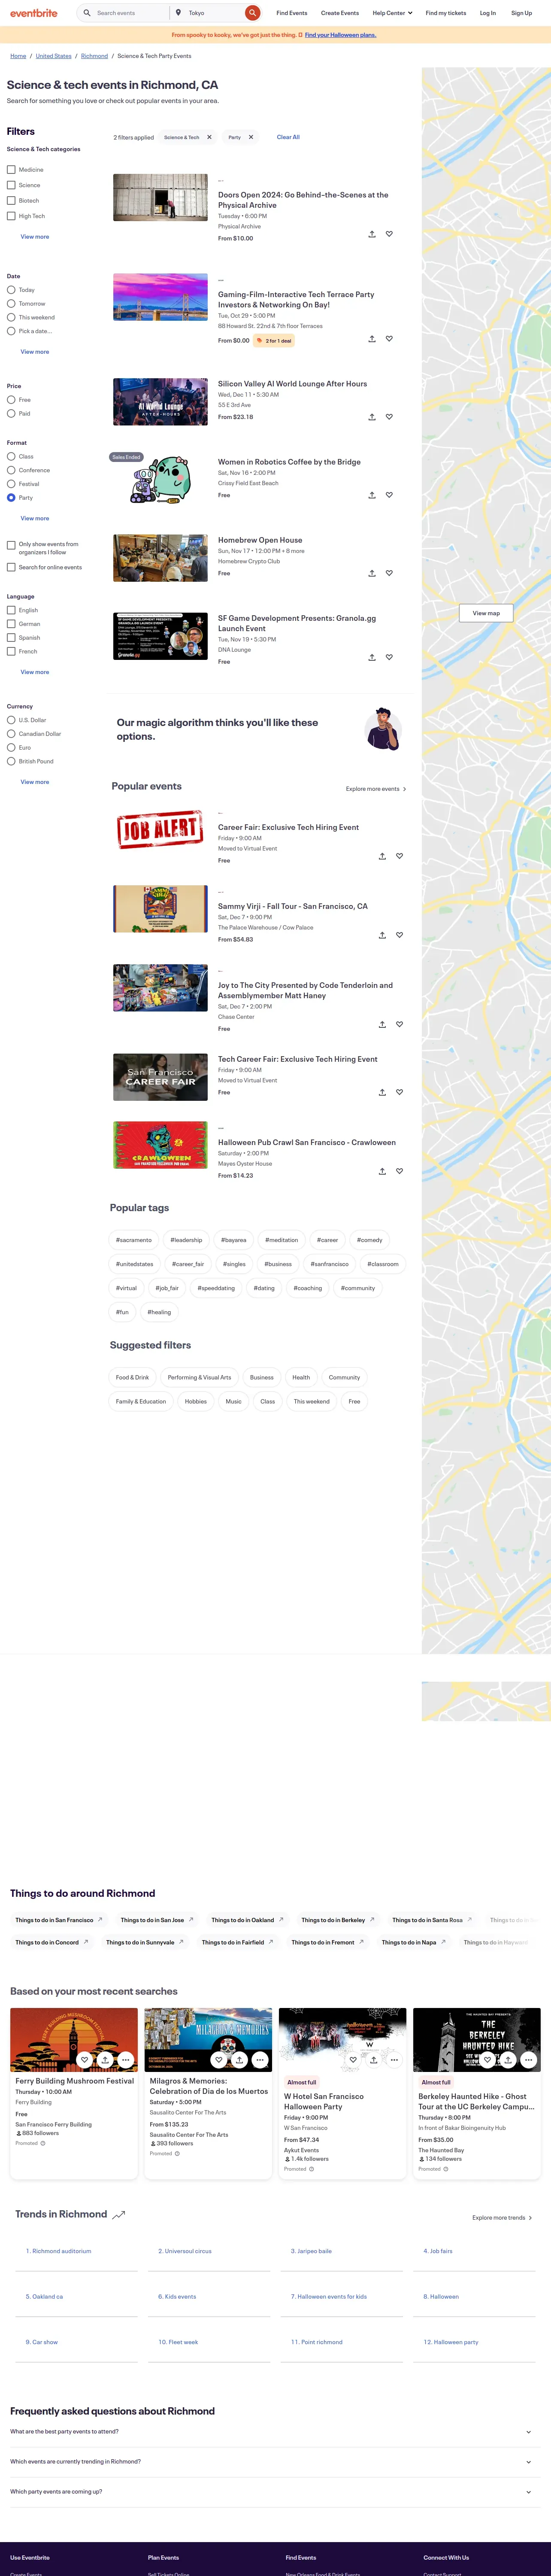Select the #meditation popular tag

[281, 1240]
